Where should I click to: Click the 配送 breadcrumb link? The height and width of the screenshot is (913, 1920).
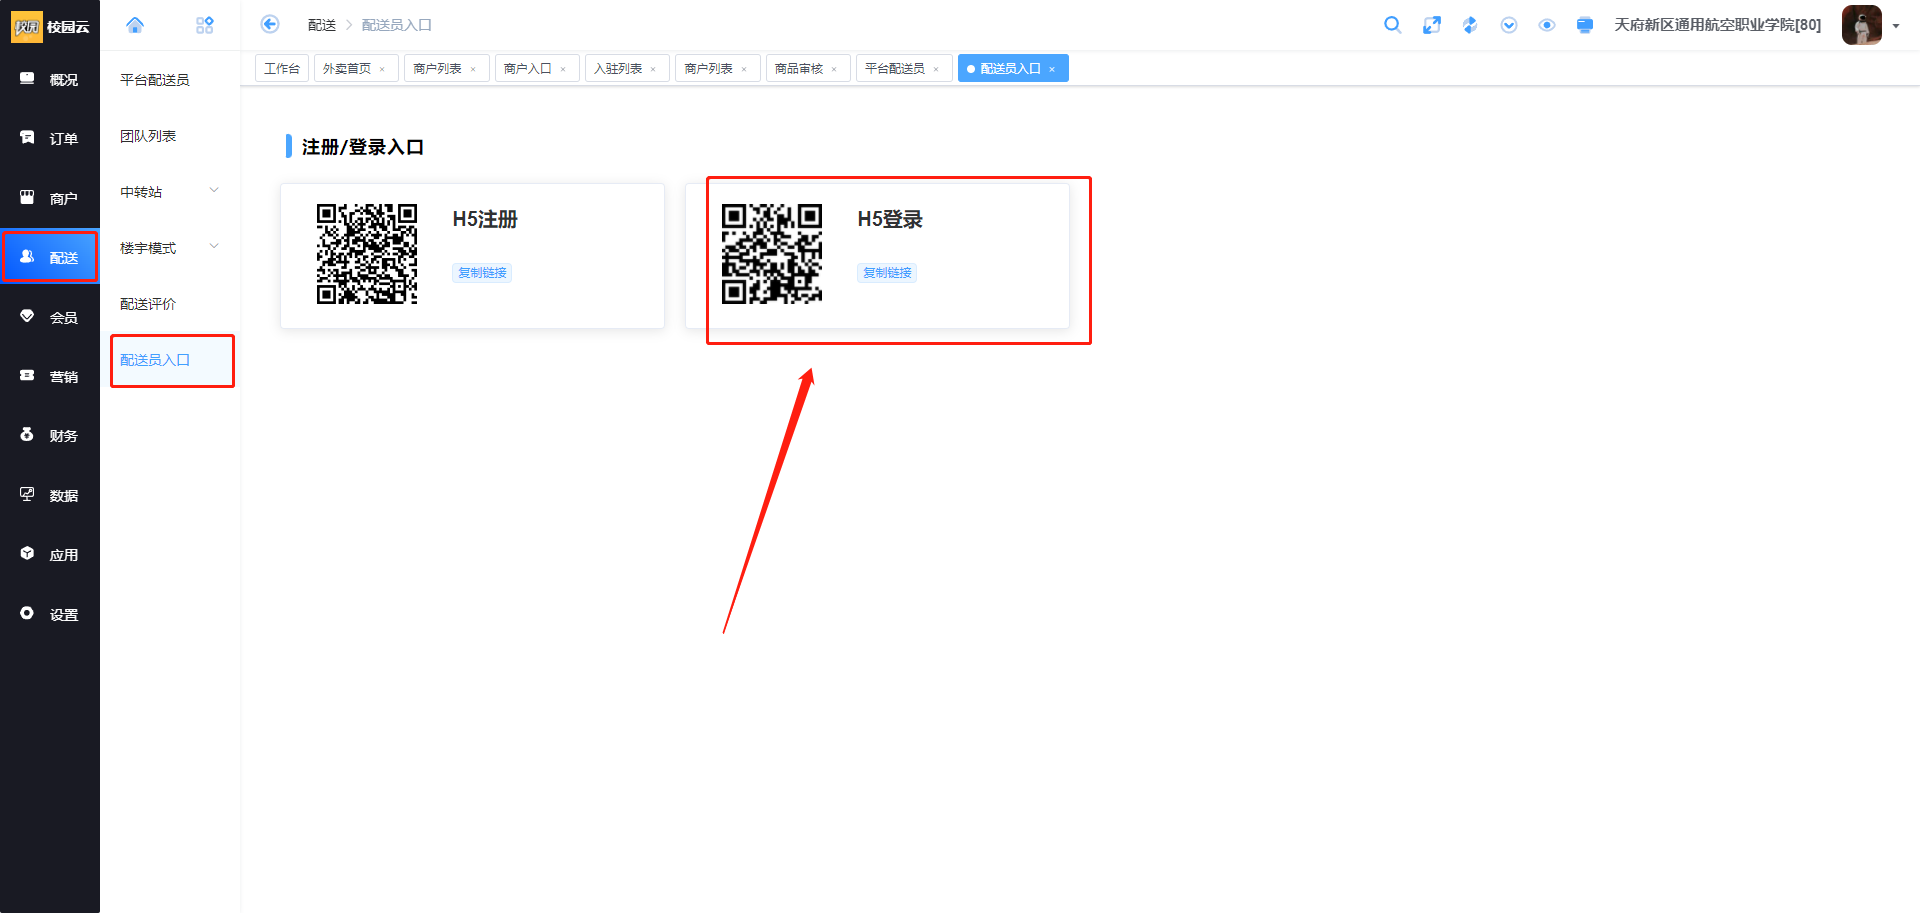[x=322, y=25]
